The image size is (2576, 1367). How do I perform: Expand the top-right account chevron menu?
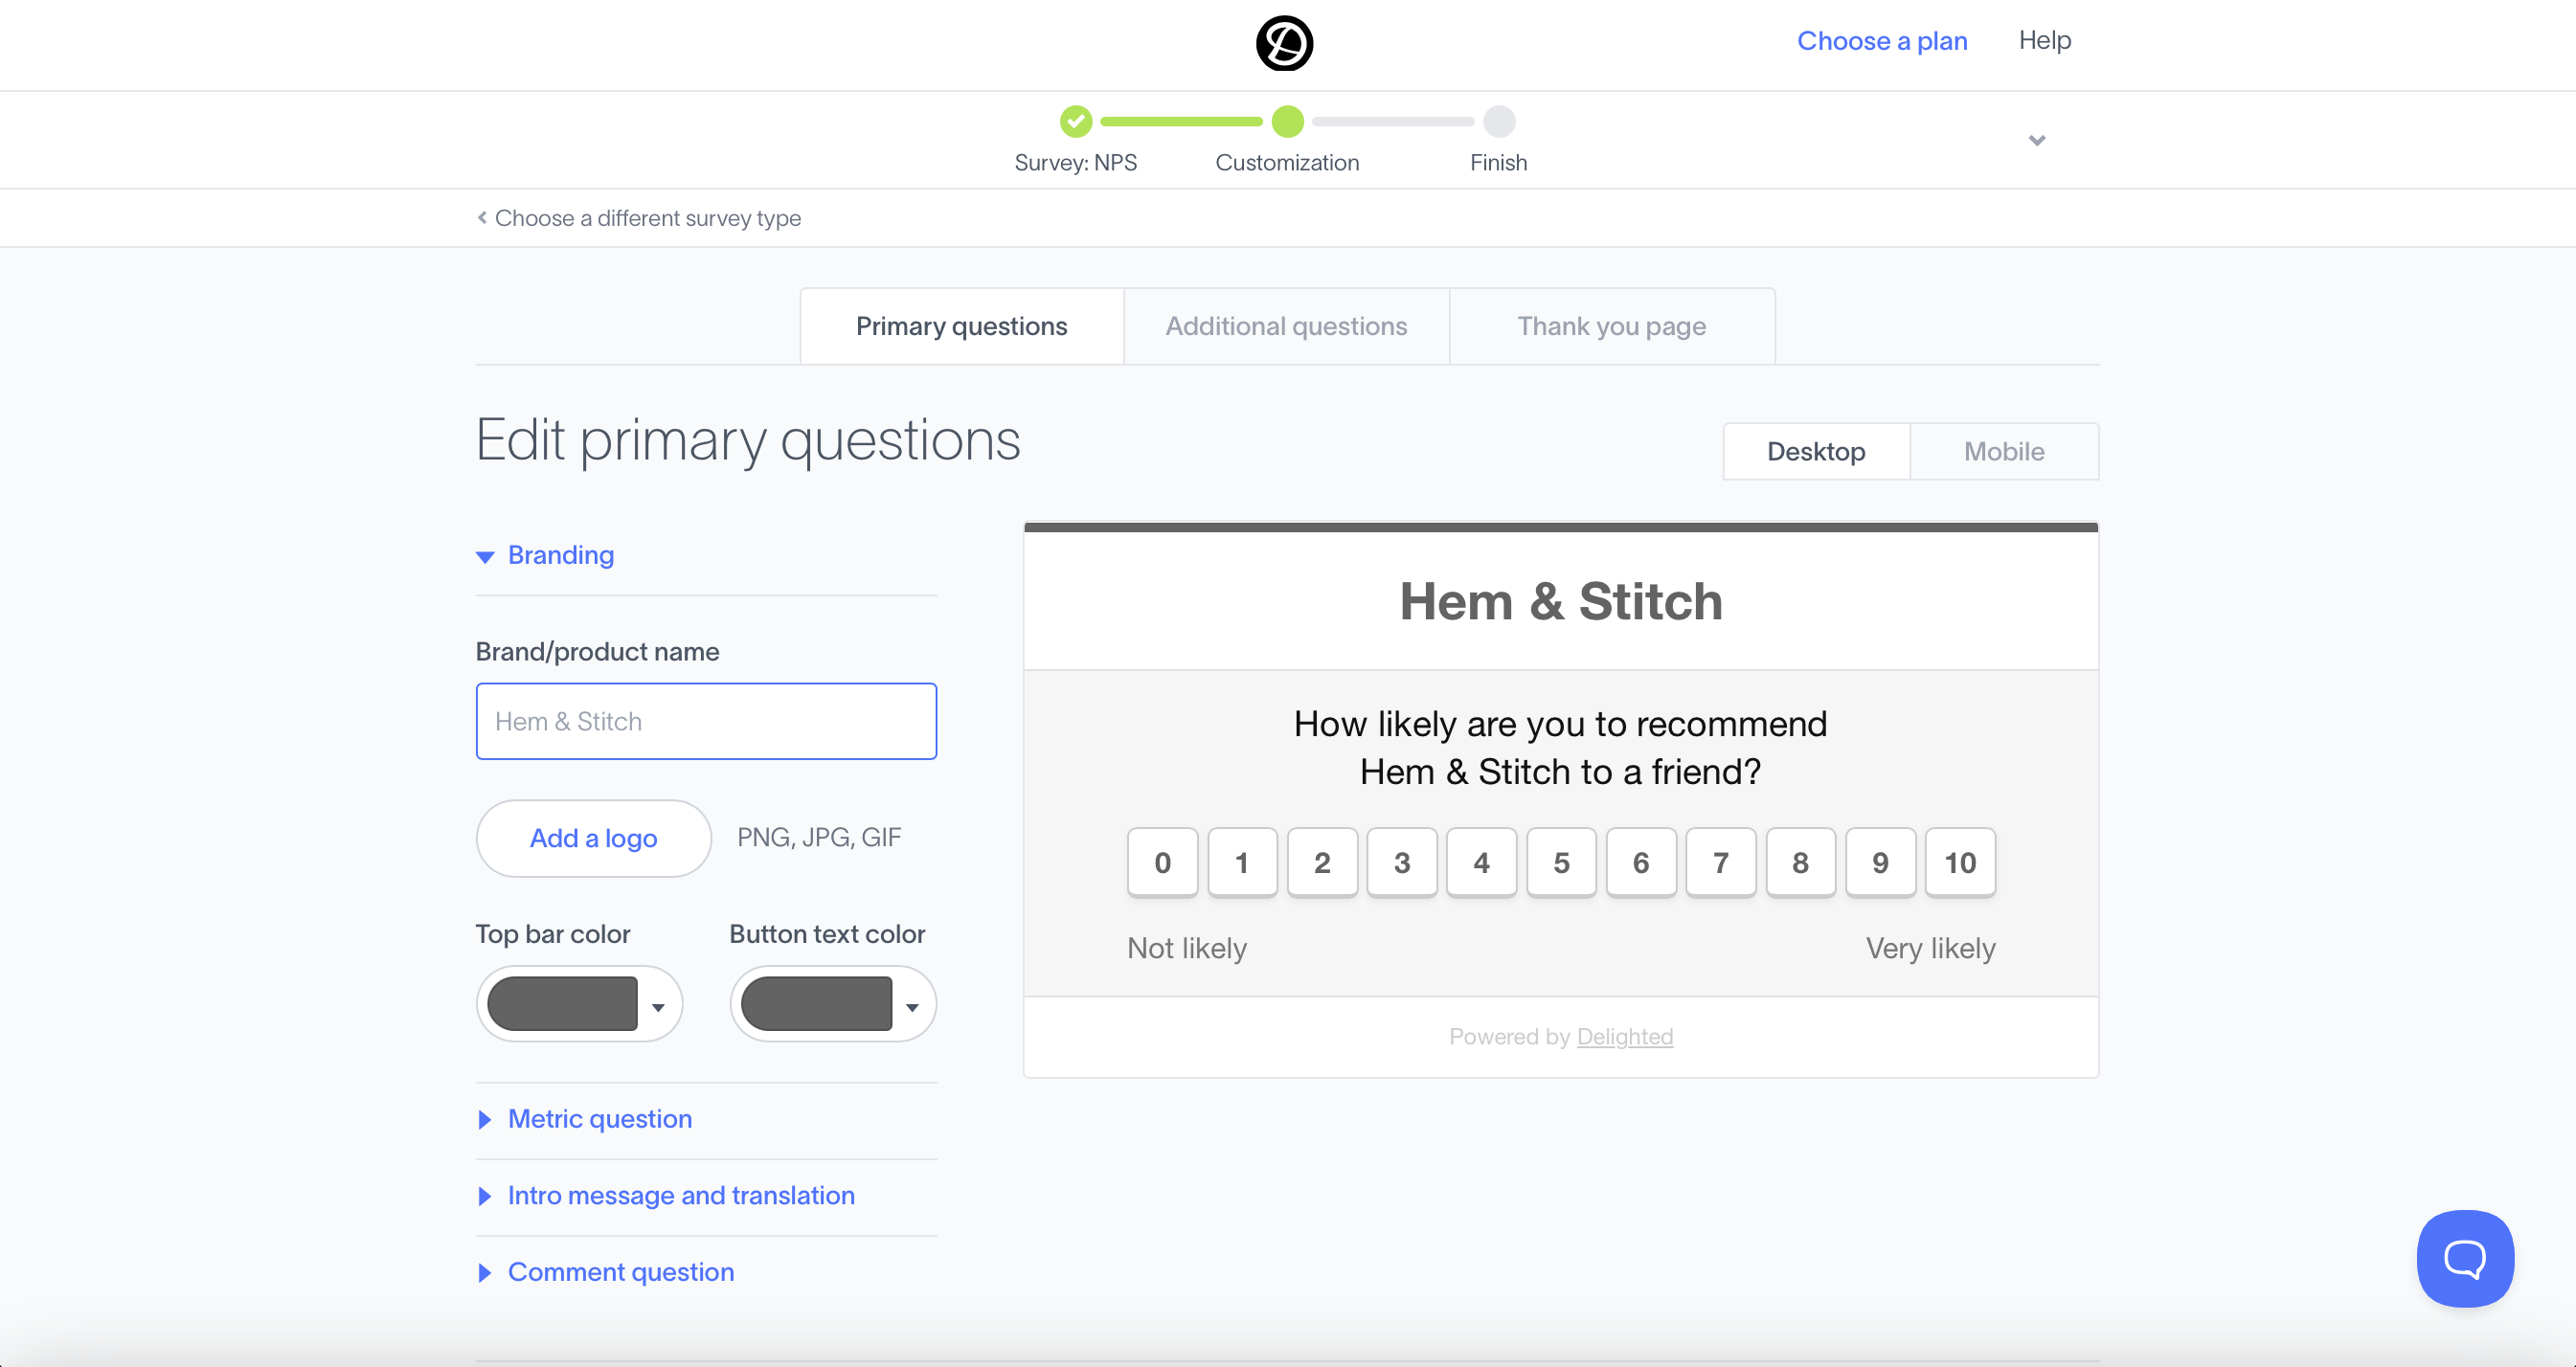point(2036,140)
